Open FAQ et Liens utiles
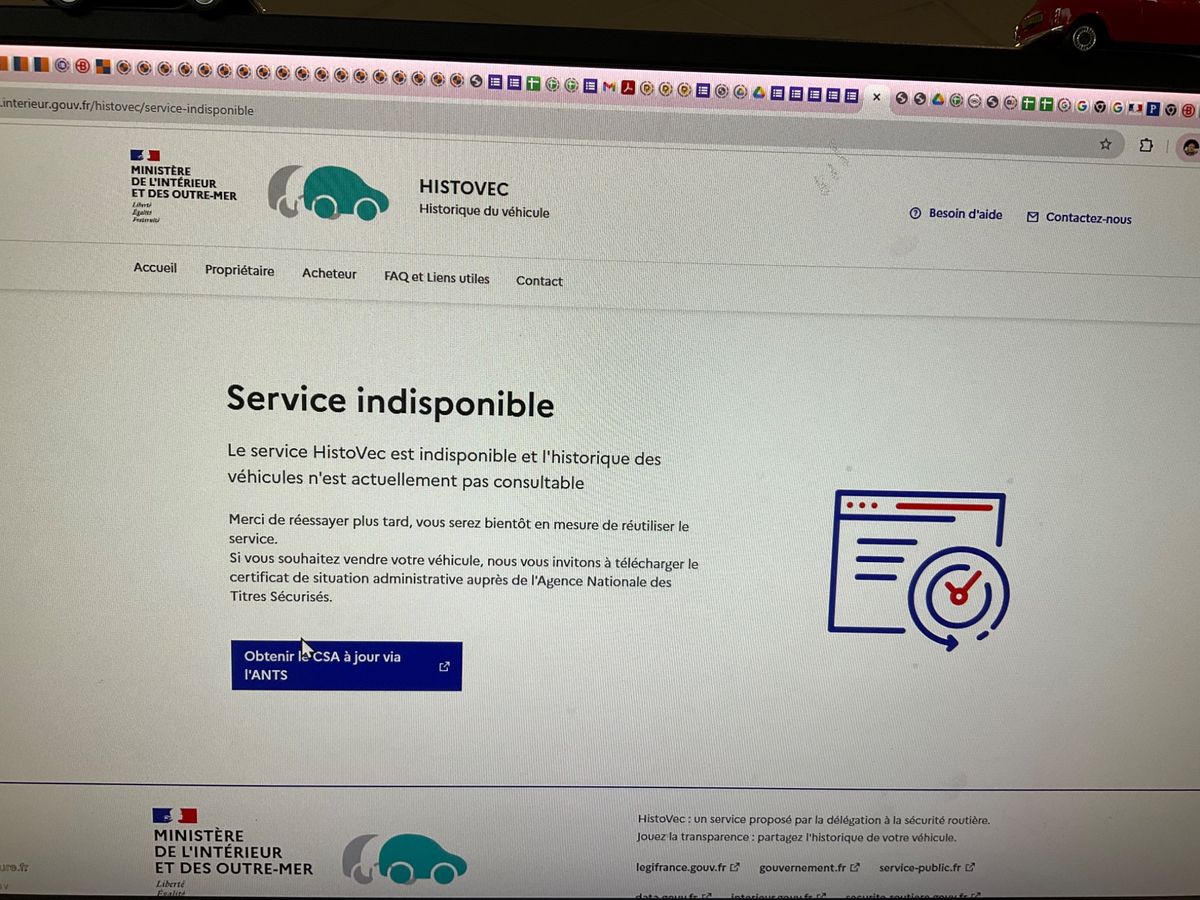1200x900 pixels. click(437, 278)
